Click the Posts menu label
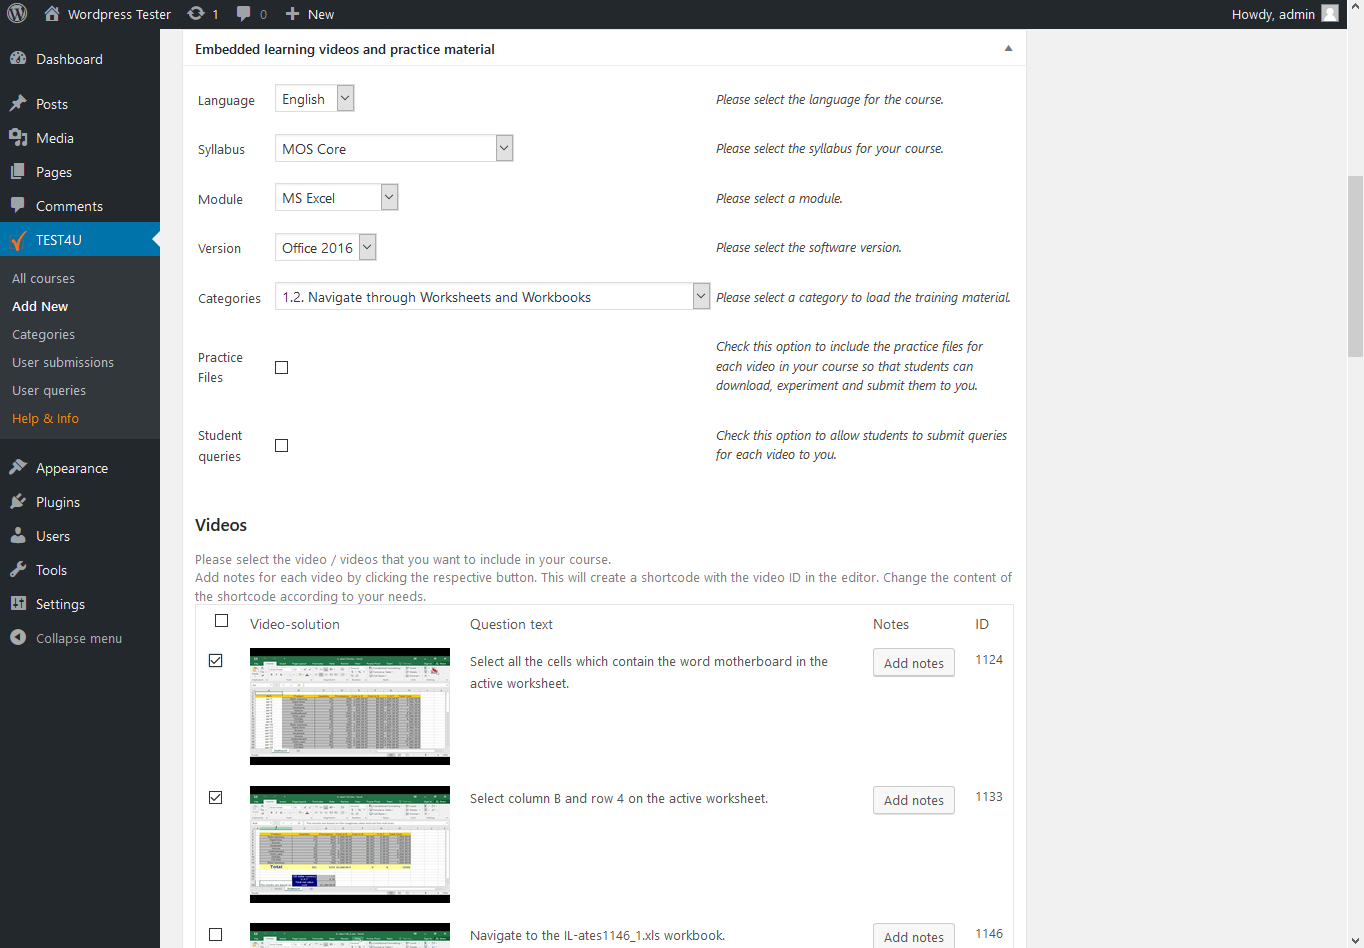1364x948 pixels. pyautogui.click(x=52, y=104)
